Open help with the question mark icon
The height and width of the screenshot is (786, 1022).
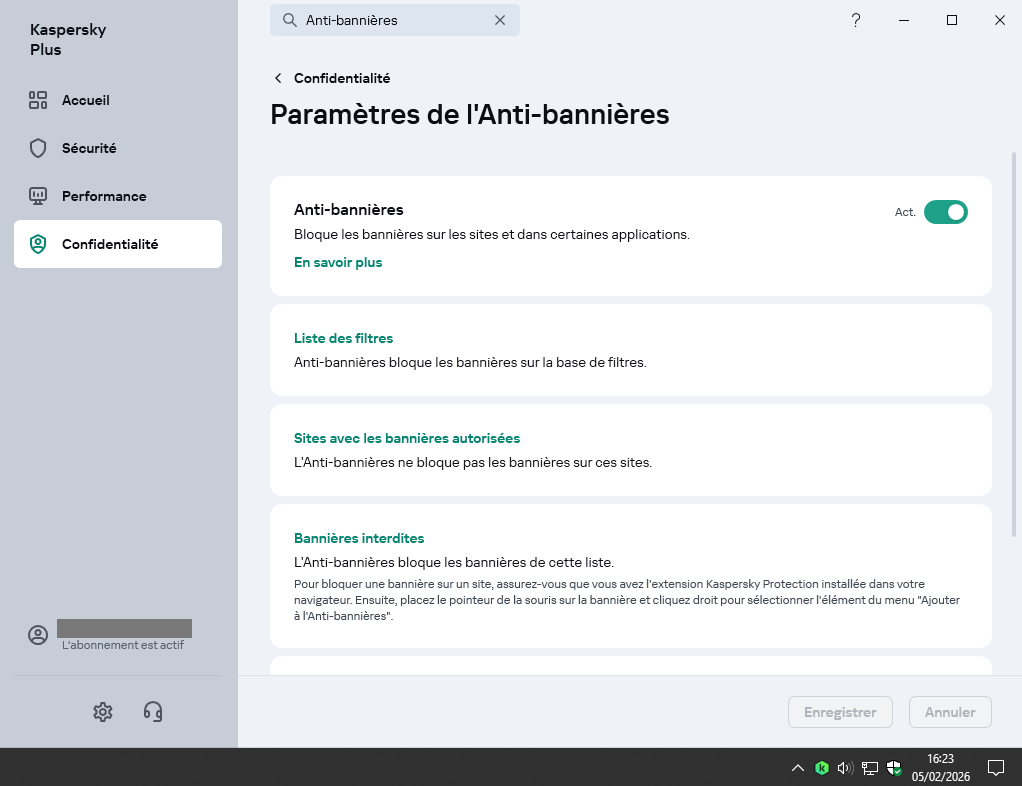click(856, 20)
